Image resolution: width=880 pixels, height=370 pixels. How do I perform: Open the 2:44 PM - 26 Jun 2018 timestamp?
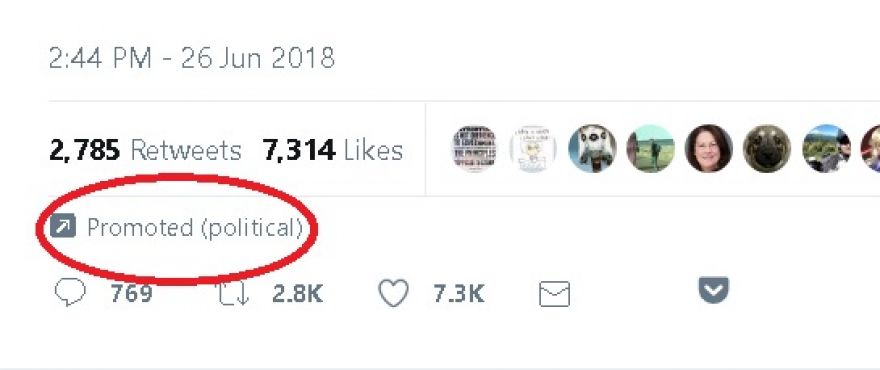(192, 58)
